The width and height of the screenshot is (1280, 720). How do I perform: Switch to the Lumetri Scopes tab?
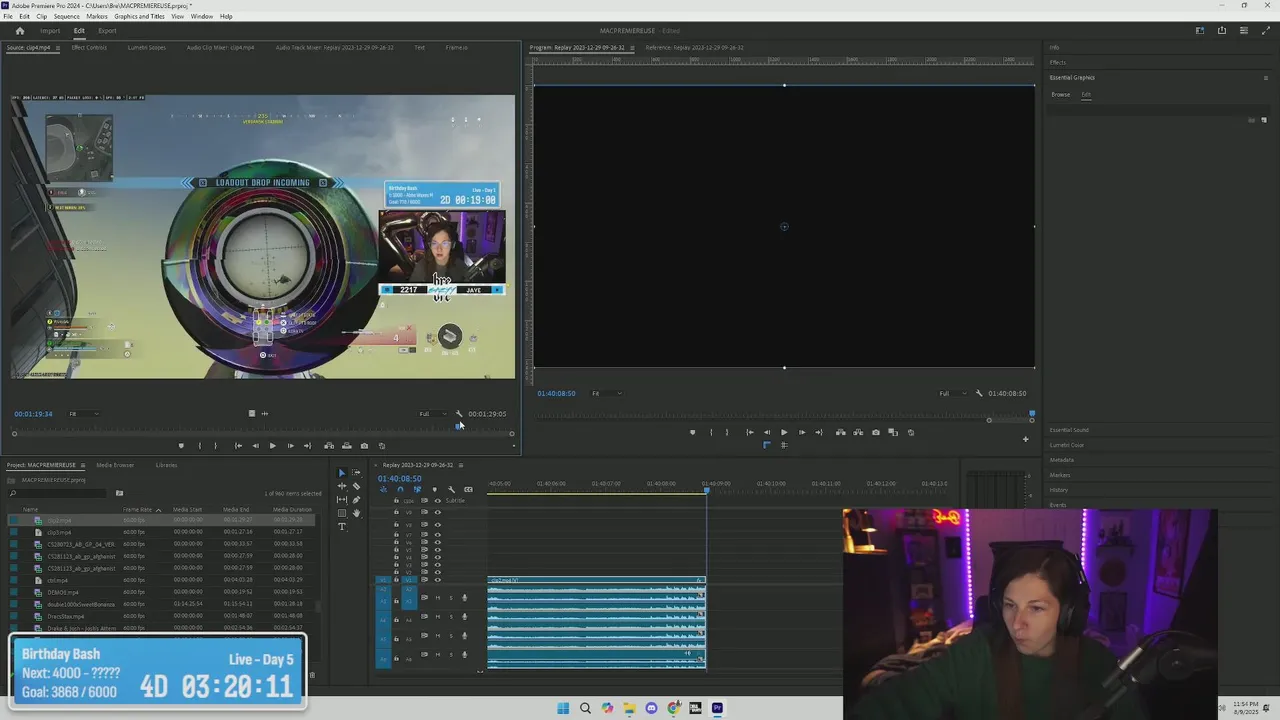point(147,48)
